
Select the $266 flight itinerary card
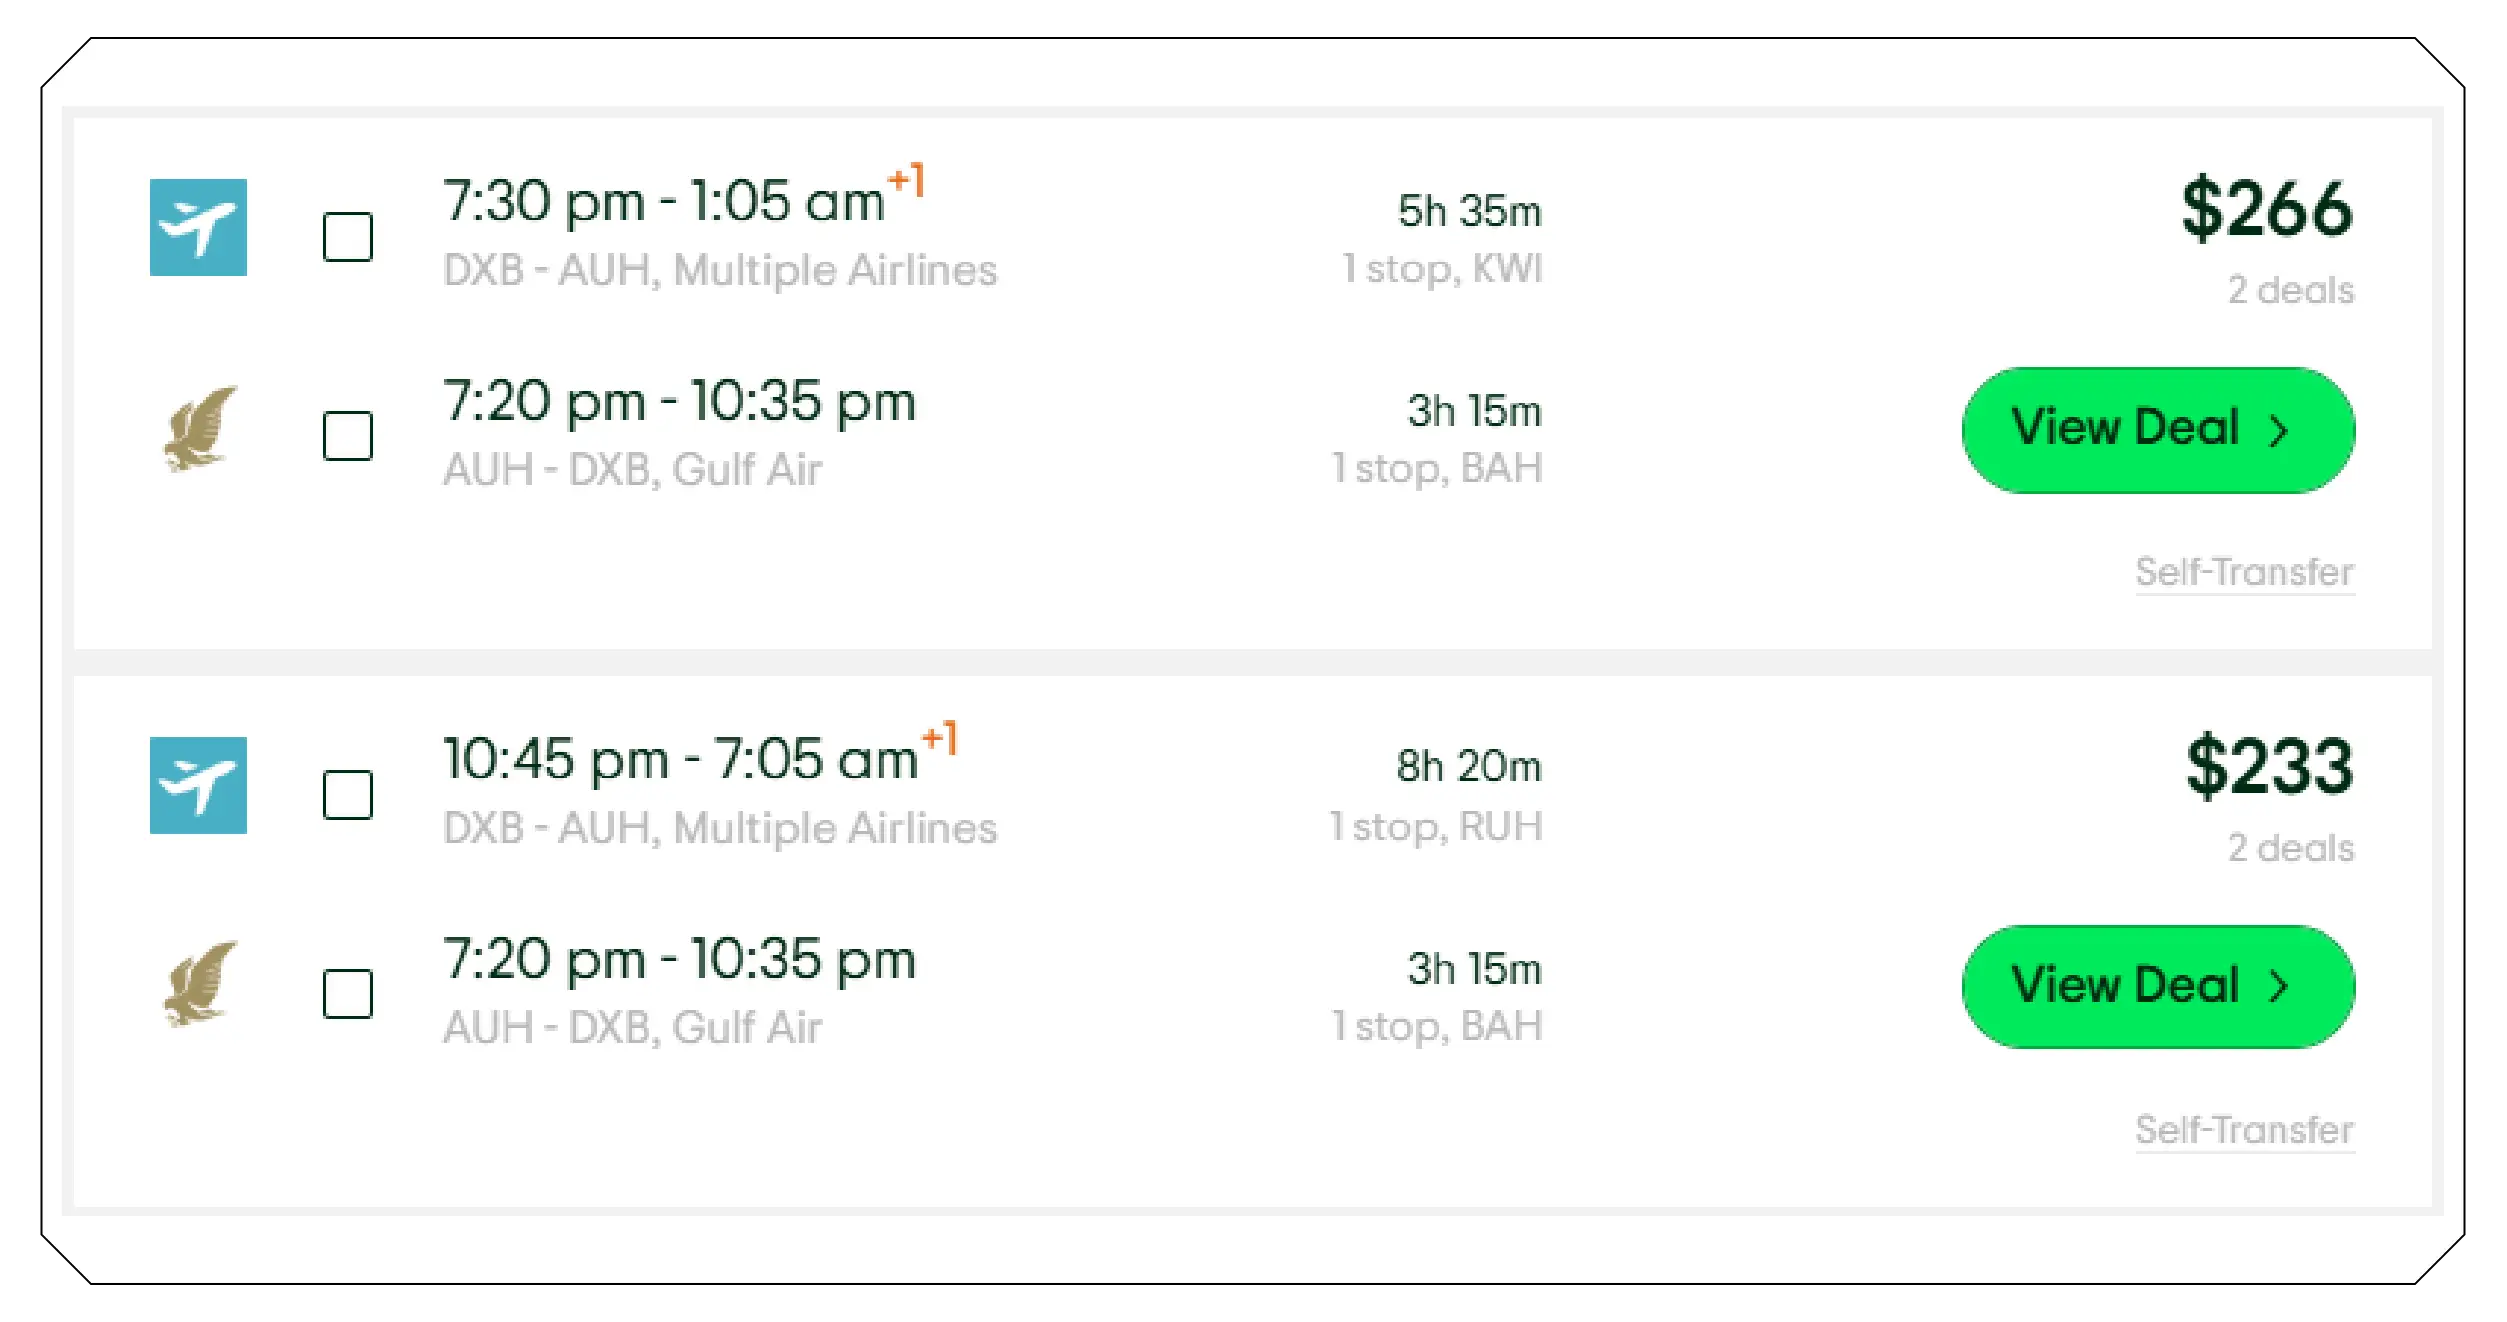pyautogui.click(x=1250, y=380)
